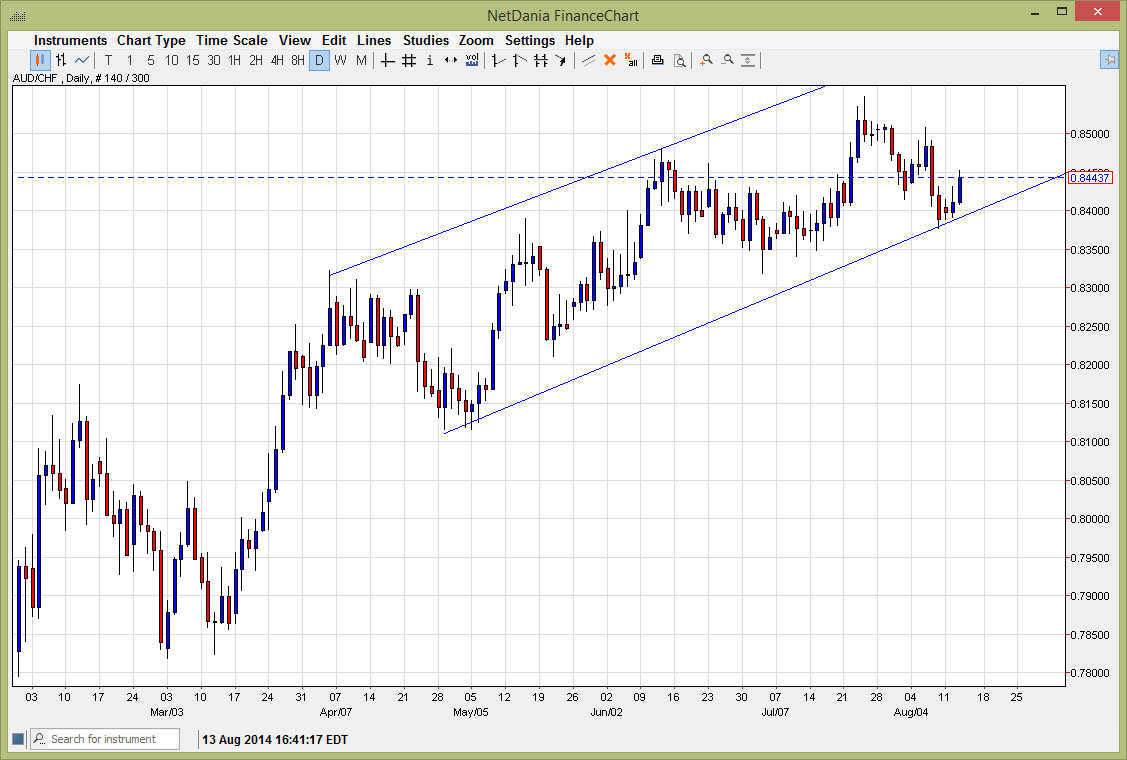Image resolution: width=1127 pixels, height=760 pixels.
Task: Open the Time Scale menu
Action: coord(231,40)
